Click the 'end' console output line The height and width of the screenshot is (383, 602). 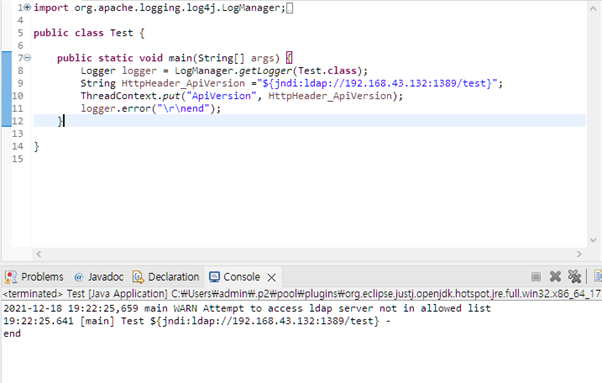tap(12, 333)
